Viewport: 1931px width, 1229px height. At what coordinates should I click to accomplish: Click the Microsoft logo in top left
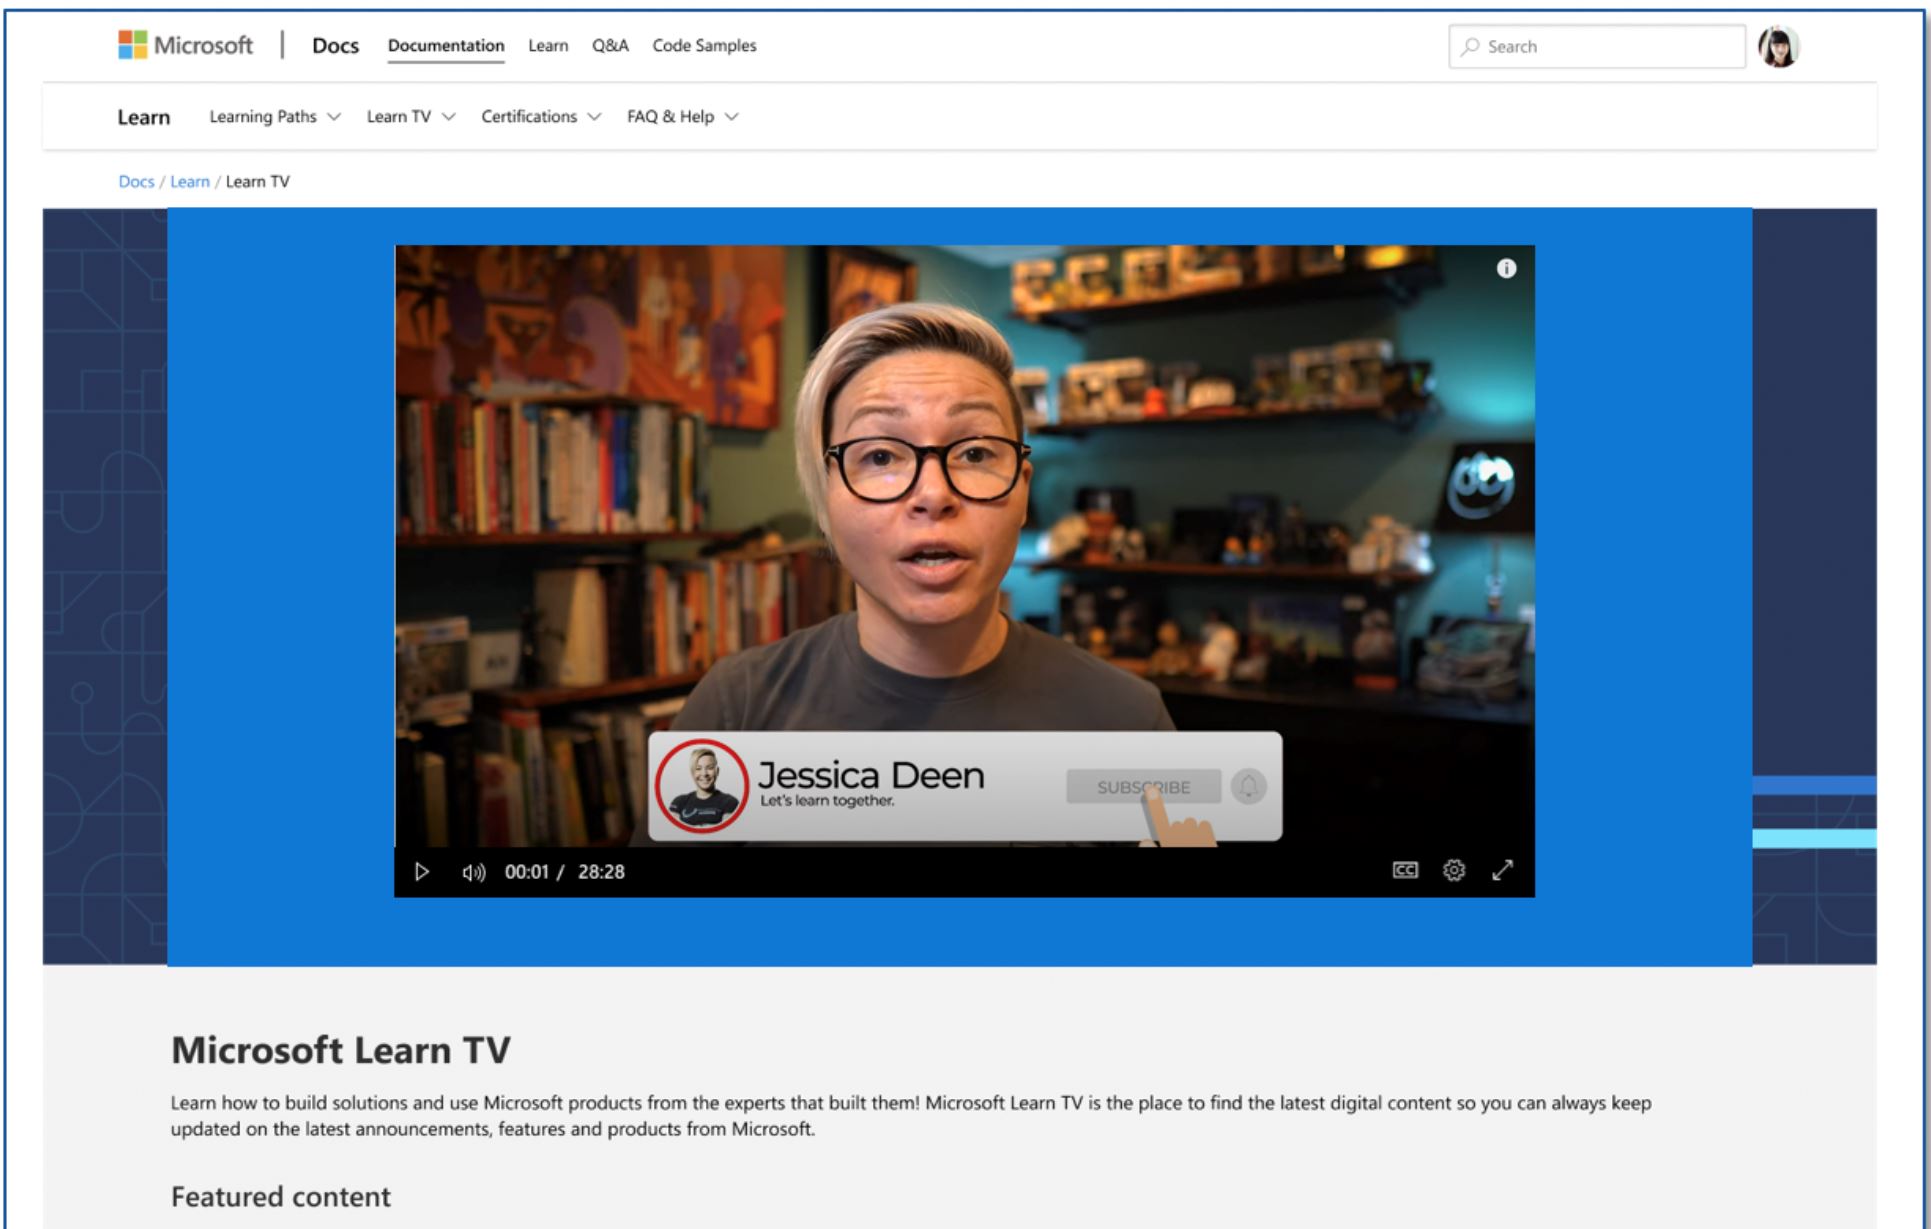coord(134,44)
